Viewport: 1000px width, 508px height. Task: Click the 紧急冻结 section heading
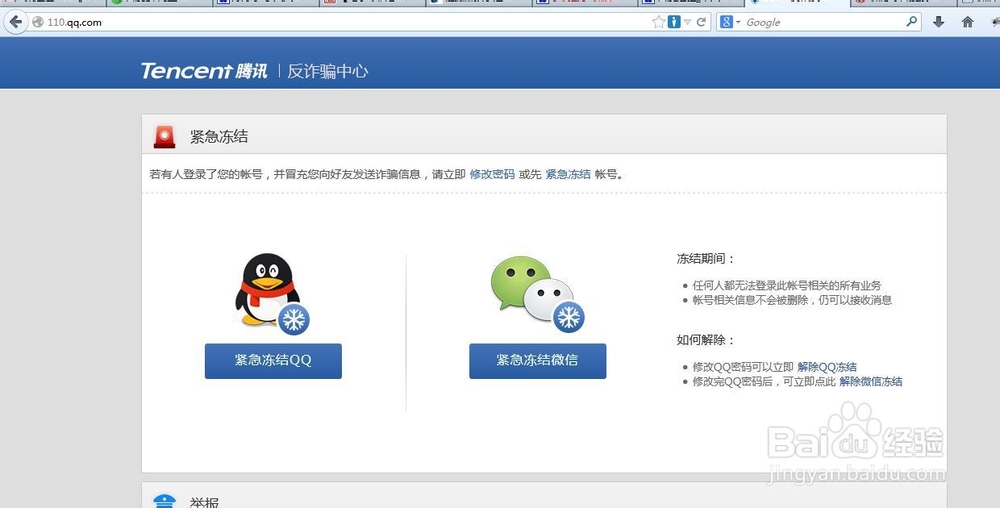(219, 136)
